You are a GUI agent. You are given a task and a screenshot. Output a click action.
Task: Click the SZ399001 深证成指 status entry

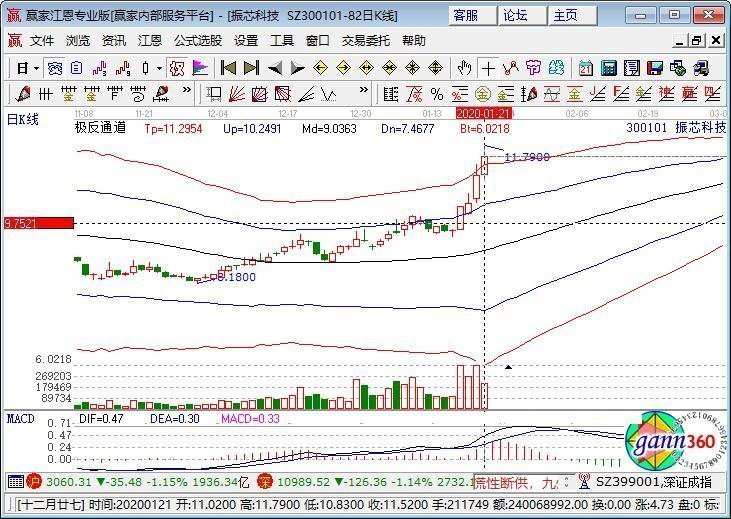click(654, 482)
